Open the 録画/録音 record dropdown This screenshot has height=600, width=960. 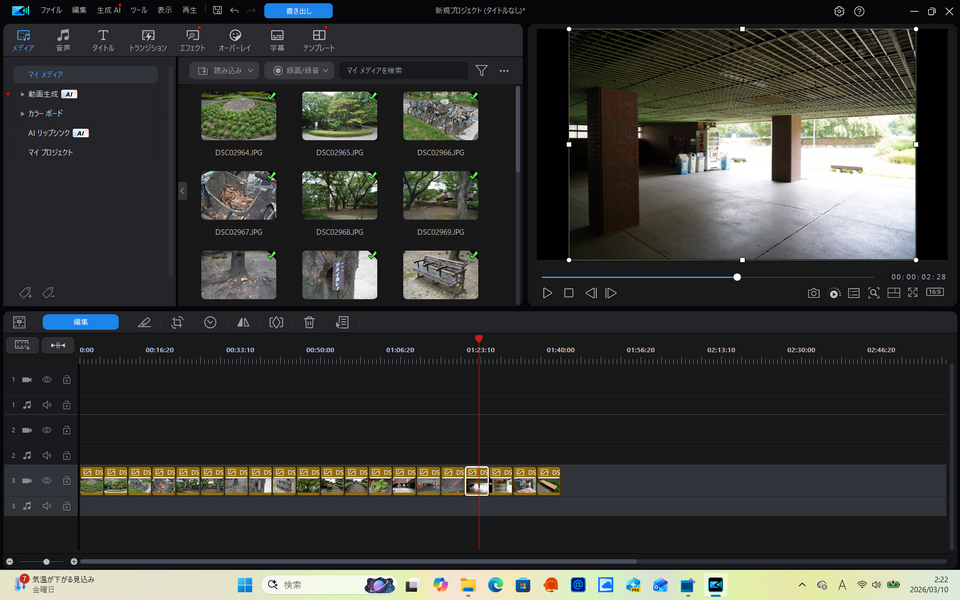(299, 71)
